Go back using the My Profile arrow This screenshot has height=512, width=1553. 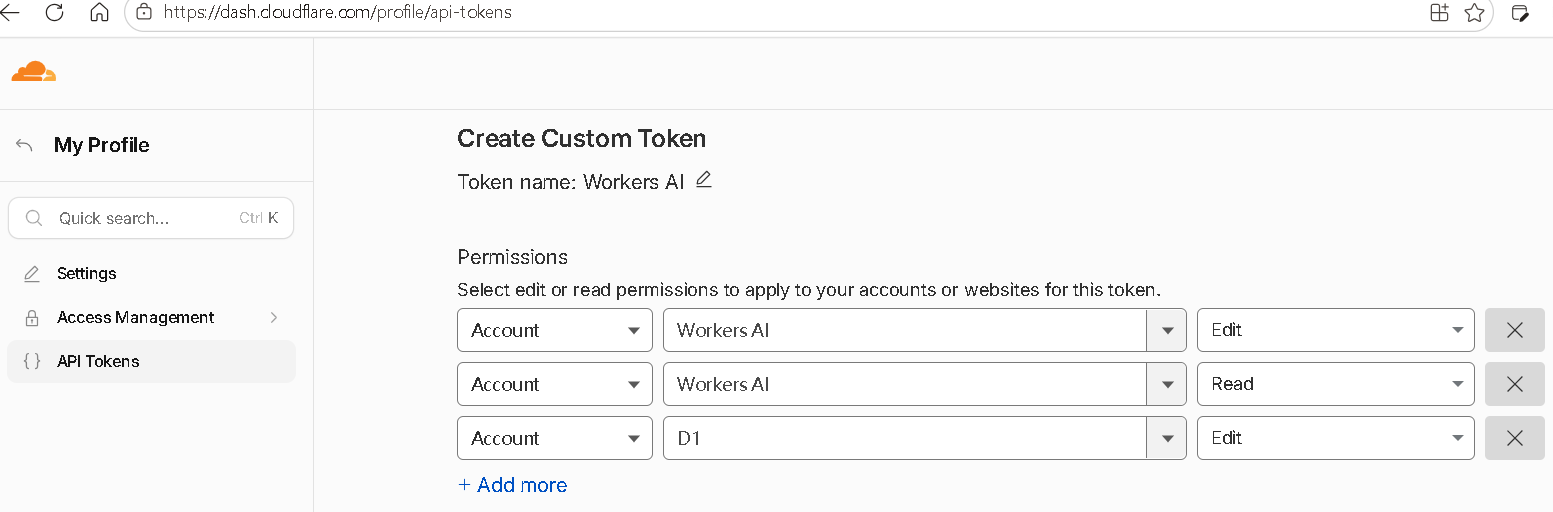pyautogui.click(x=25, y=145)
